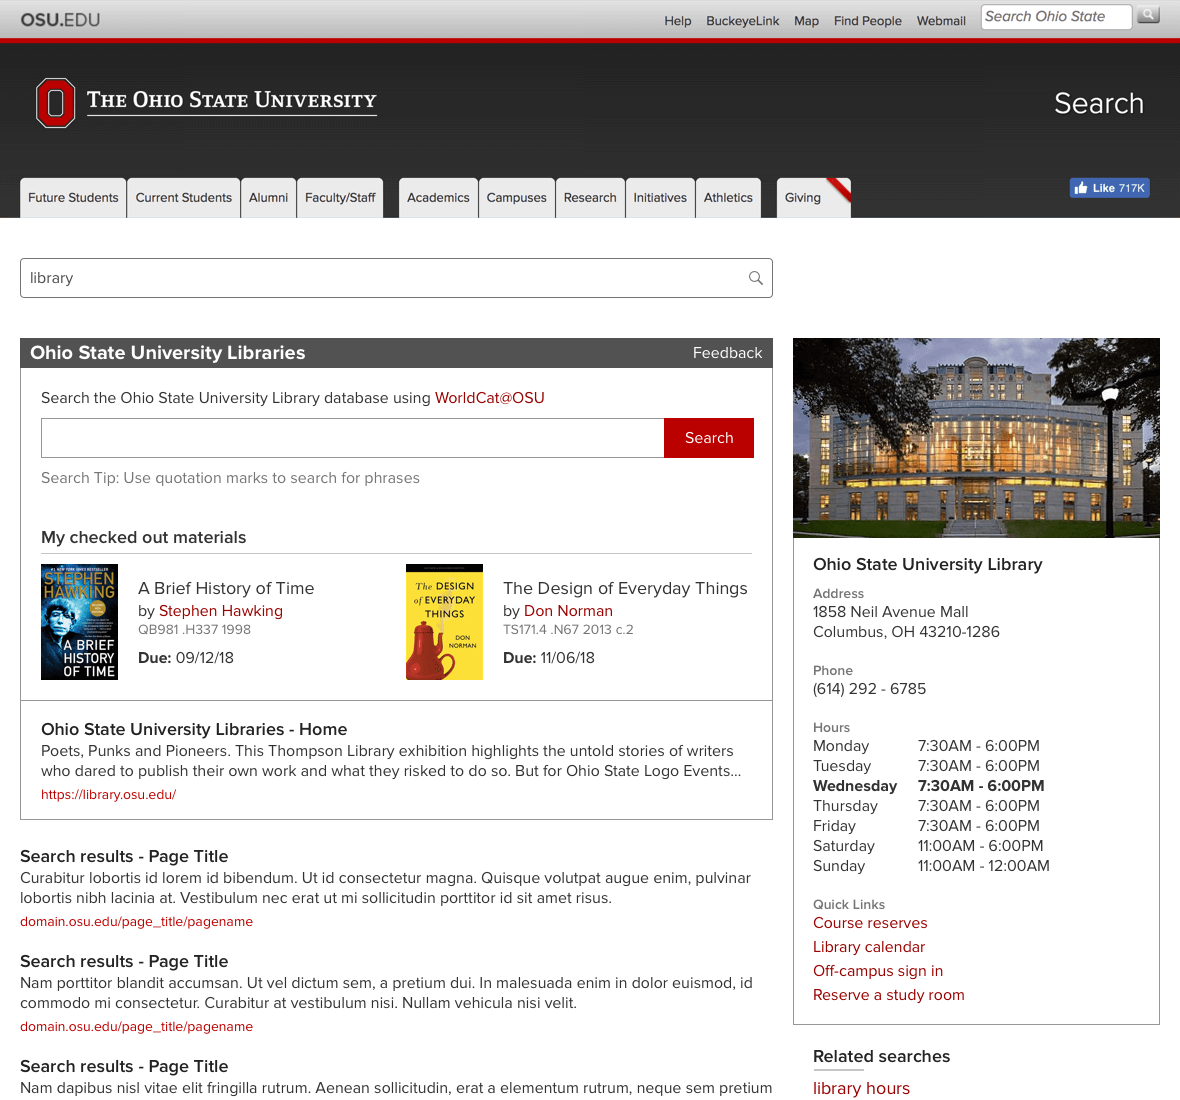Open Ohio State University Libraries - Home result

pyautogui.click(x=194, y=729)
